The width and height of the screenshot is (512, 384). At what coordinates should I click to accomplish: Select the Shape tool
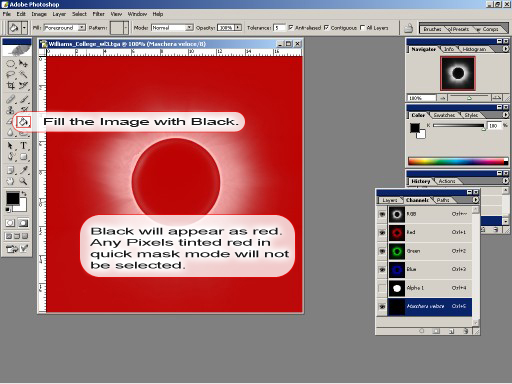click(23, 157)
